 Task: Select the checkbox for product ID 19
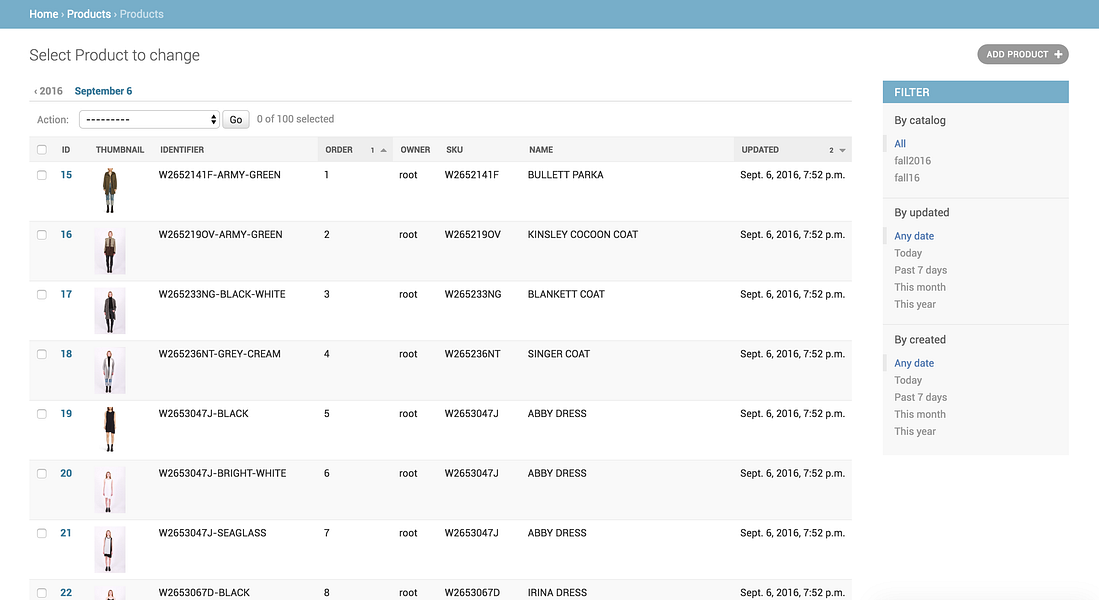pos(42,414)
